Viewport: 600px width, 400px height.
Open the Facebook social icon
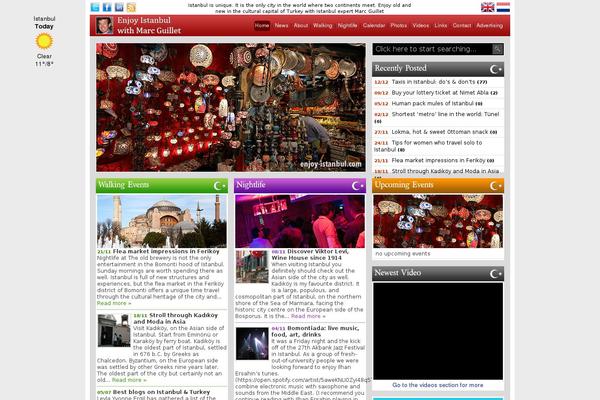(107, 7)
